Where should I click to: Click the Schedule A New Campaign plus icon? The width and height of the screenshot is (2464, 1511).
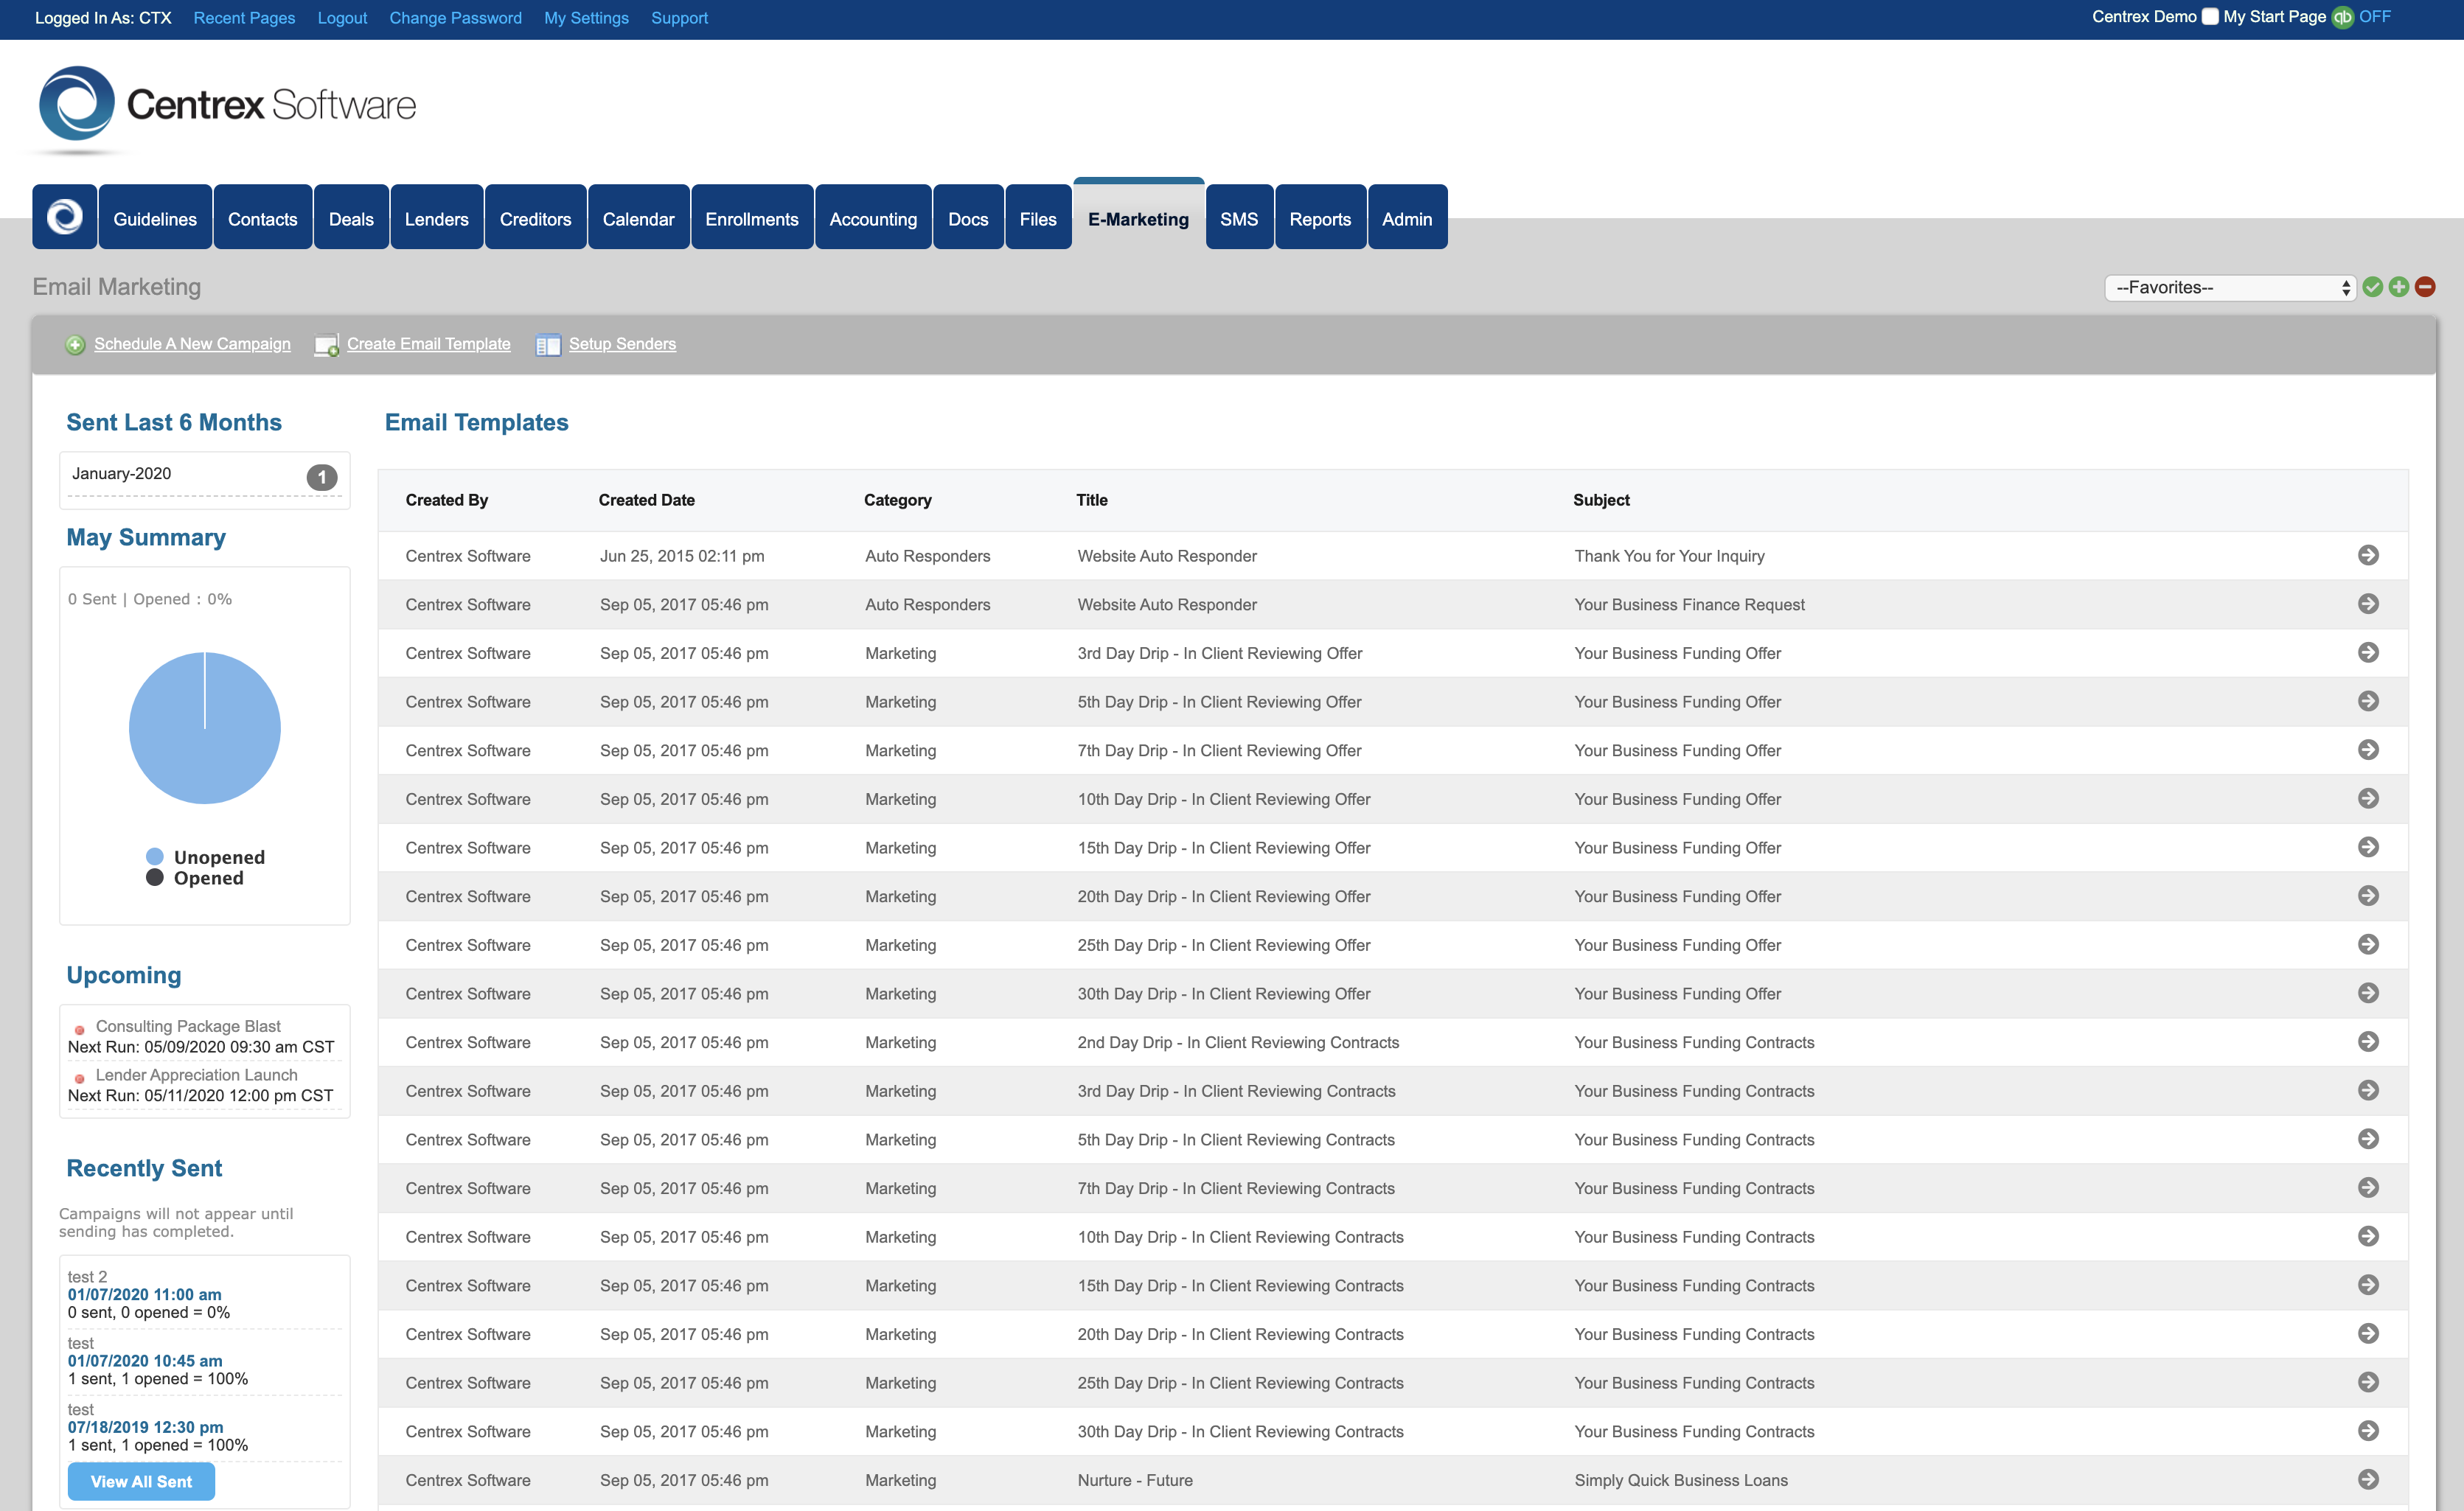[75, 345]
